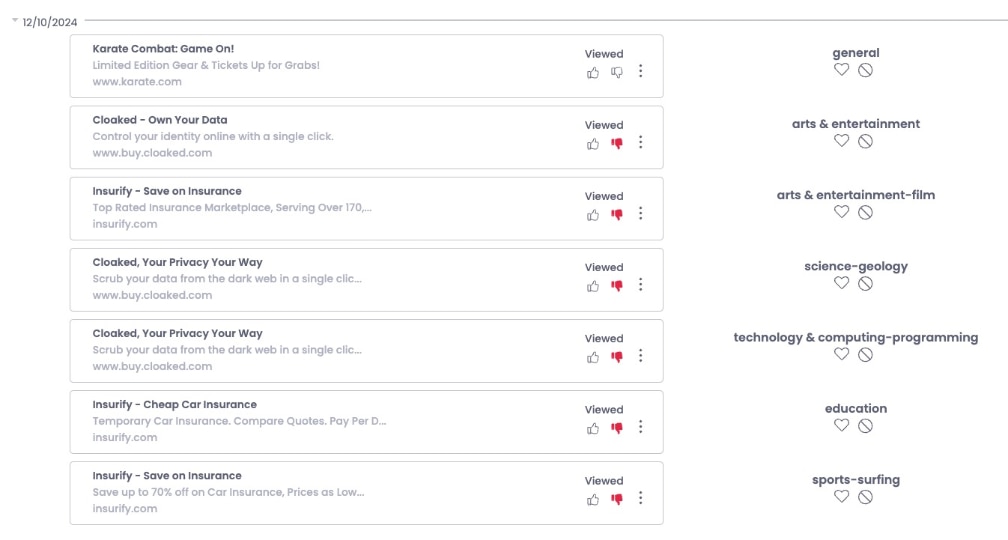
Task: Heart the arts & entertainment-film category
Action: (x=842, y=212)
